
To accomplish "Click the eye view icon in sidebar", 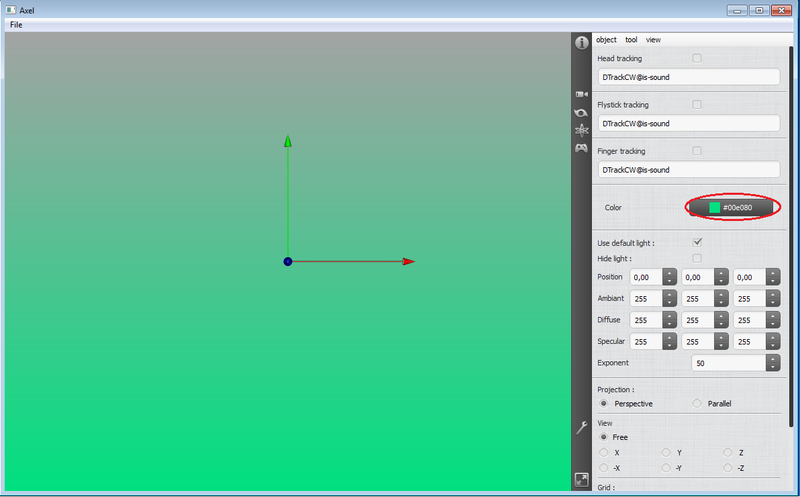I will point(581,112).
